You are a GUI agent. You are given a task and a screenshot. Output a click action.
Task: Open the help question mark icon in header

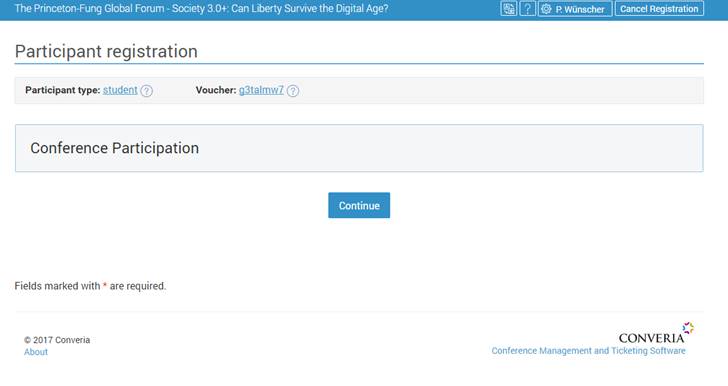point(527,9)
